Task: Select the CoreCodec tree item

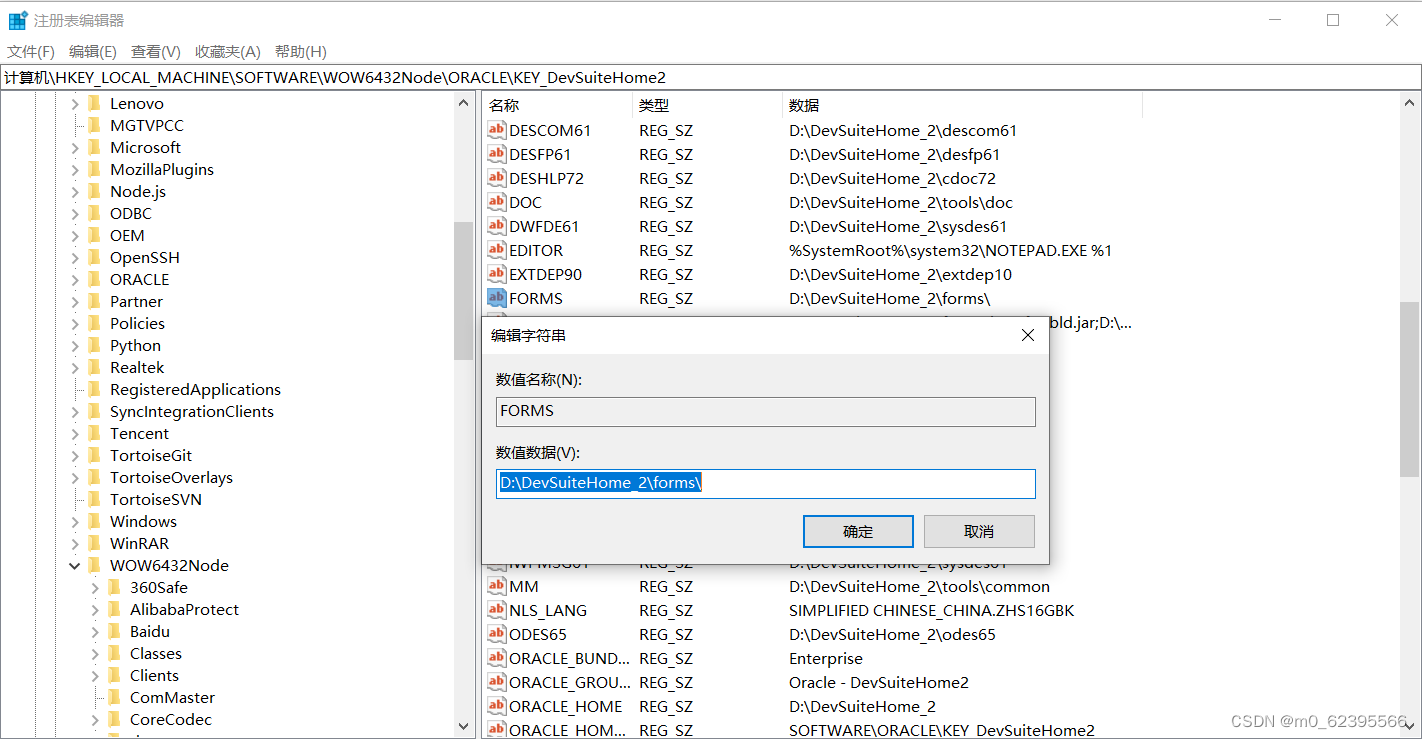Action: pos(171,719)
